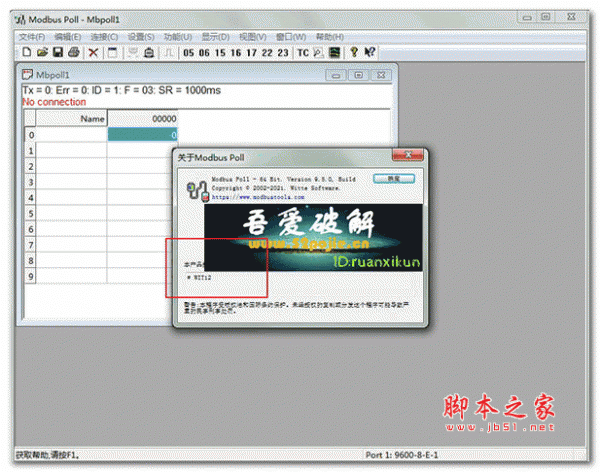Click the OK button in About dialog
Viewport: 600px width, 472px height.
[394, 179]
